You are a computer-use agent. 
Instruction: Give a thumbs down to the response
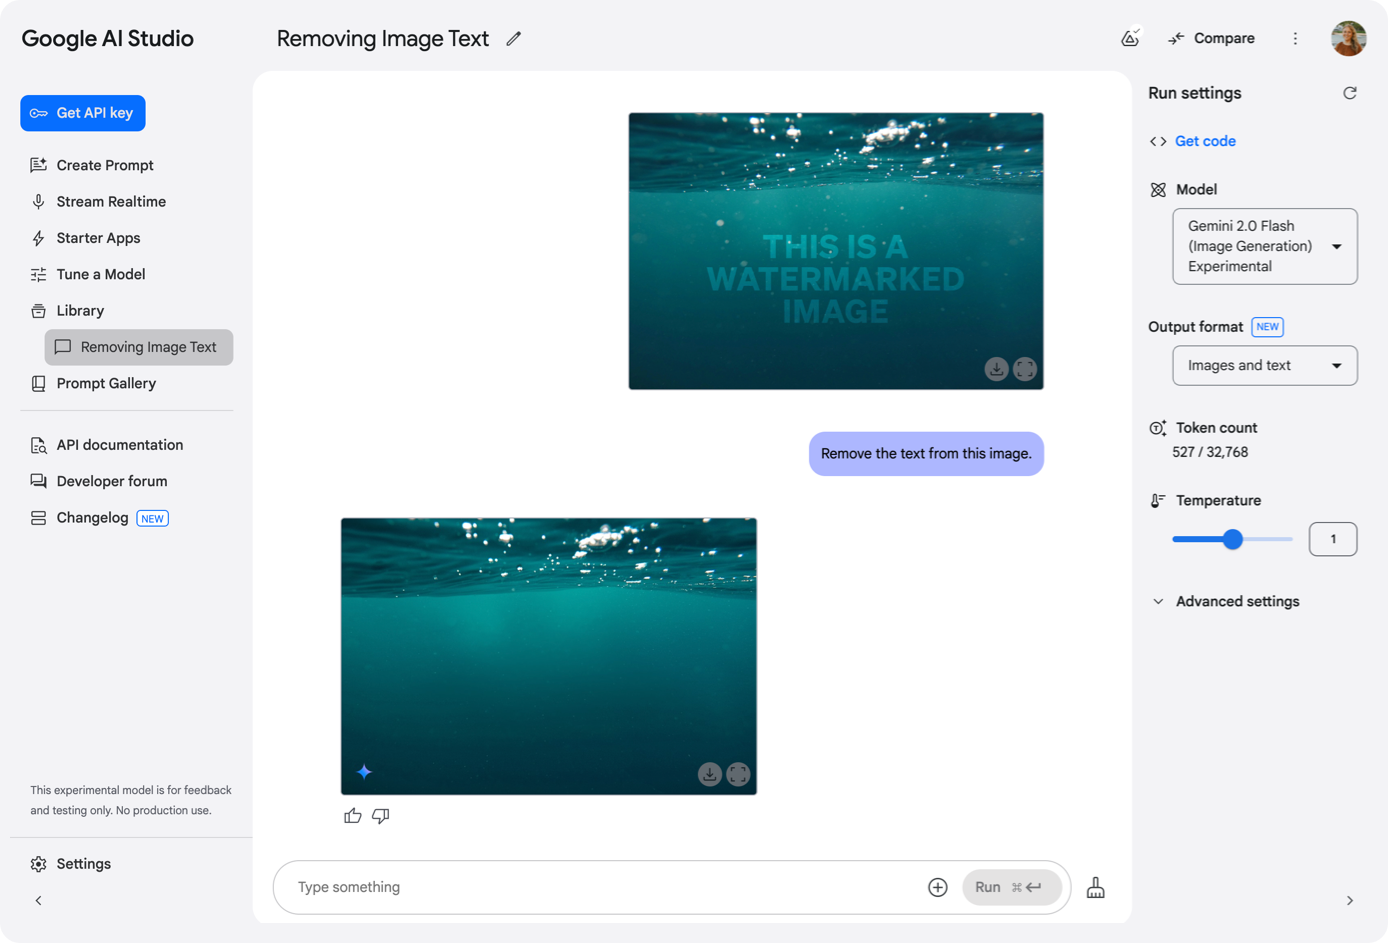click(x=380, y=816)
